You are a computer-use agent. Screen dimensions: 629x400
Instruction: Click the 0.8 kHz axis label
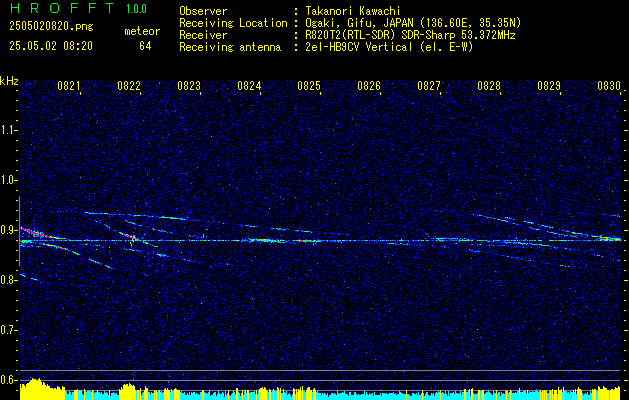pyautogui.click(x=8, y=280)
